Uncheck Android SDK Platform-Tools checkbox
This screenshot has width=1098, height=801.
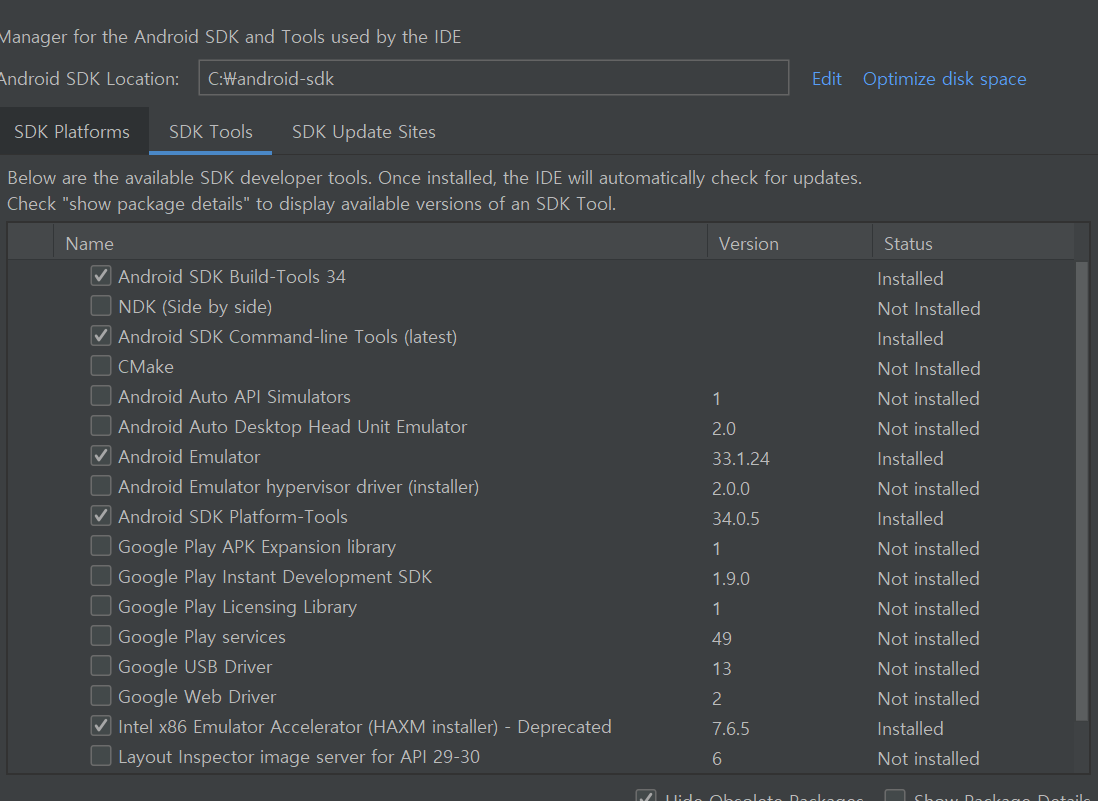(x=101, y=517)
